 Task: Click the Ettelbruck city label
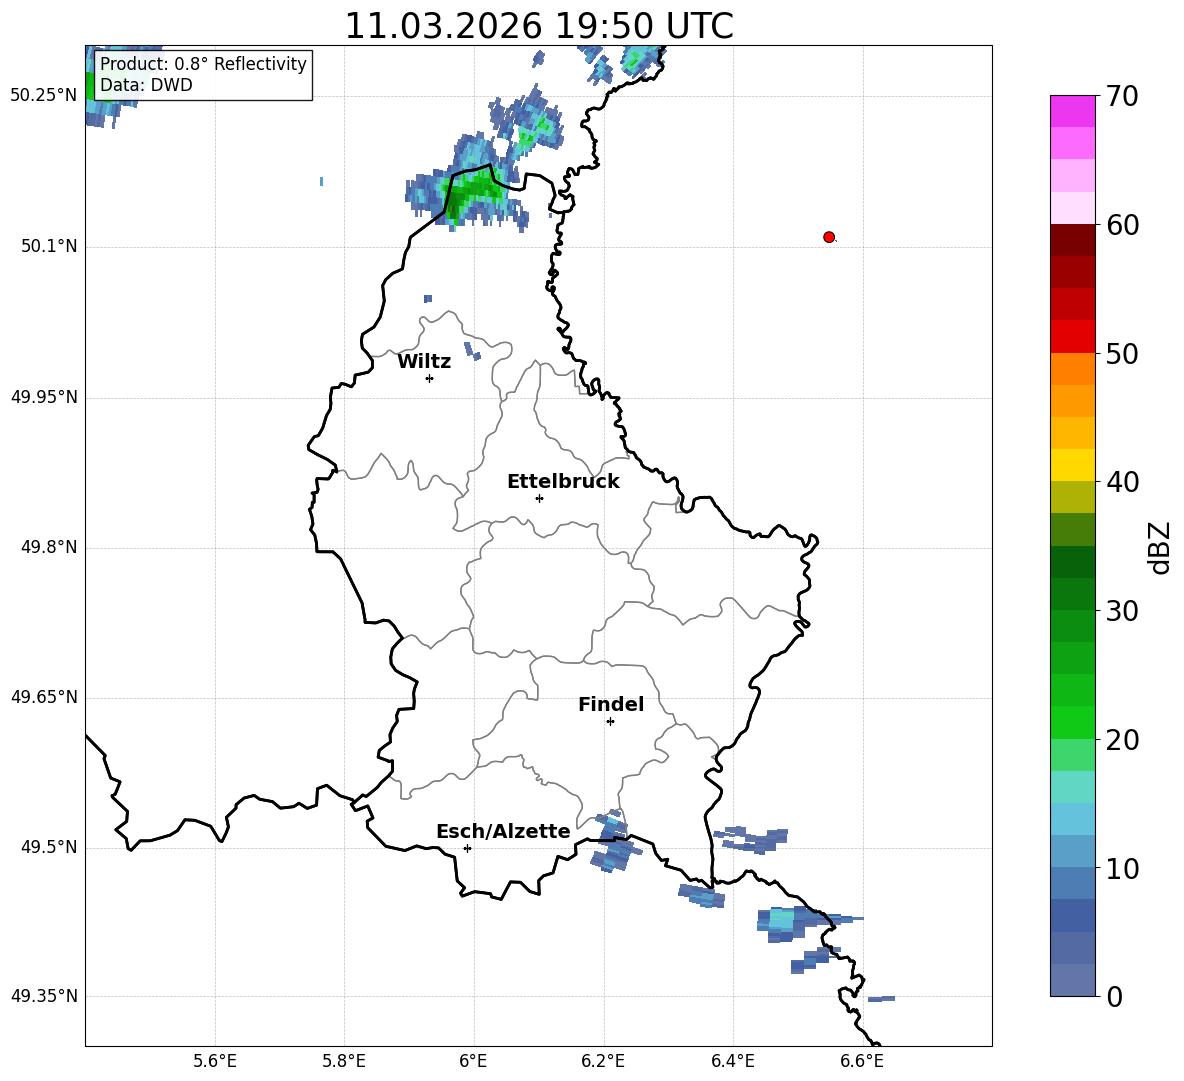tap(563, 481)
